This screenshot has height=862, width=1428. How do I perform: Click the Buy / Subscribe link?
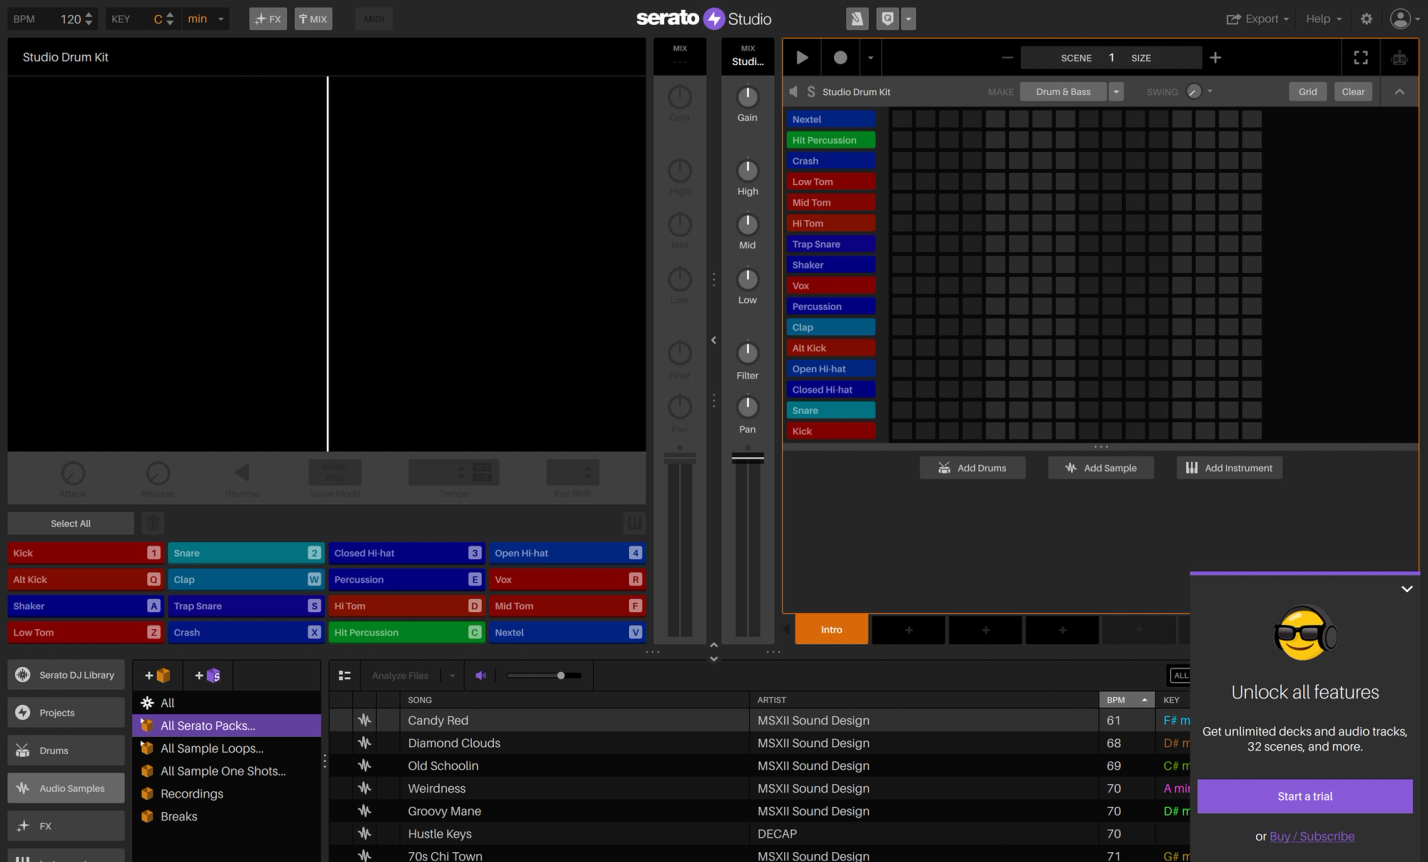(1311, 836)
